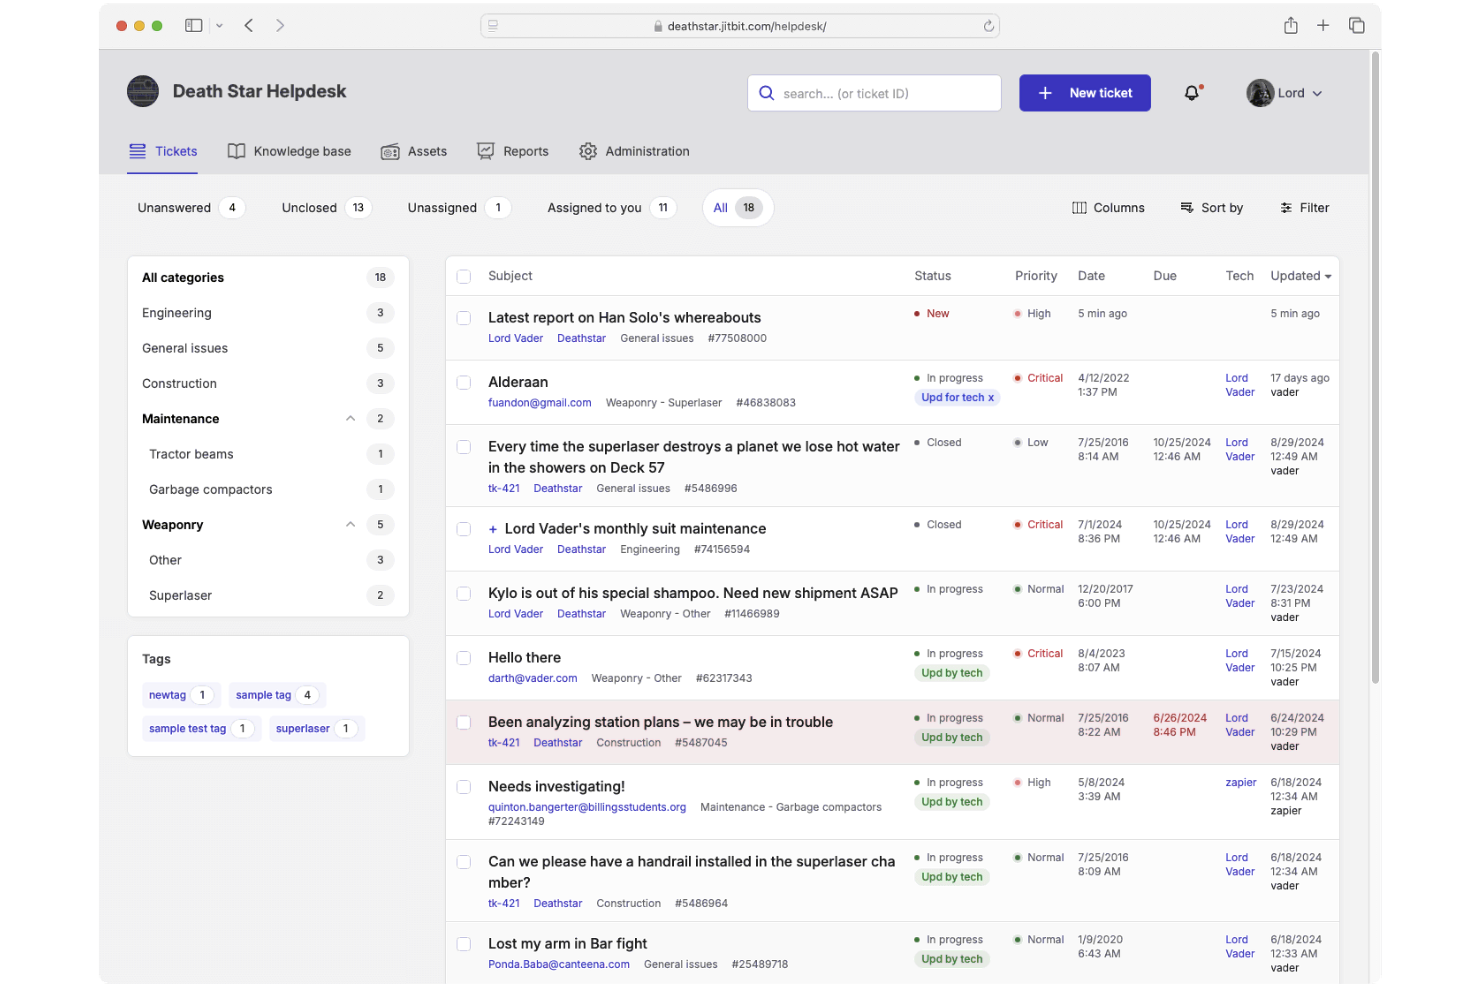The height and width of the screenshot is (987, 1480).
Task: Open the Lord account dropdown
Action: pyautogui.click(x=1286, y=92)
